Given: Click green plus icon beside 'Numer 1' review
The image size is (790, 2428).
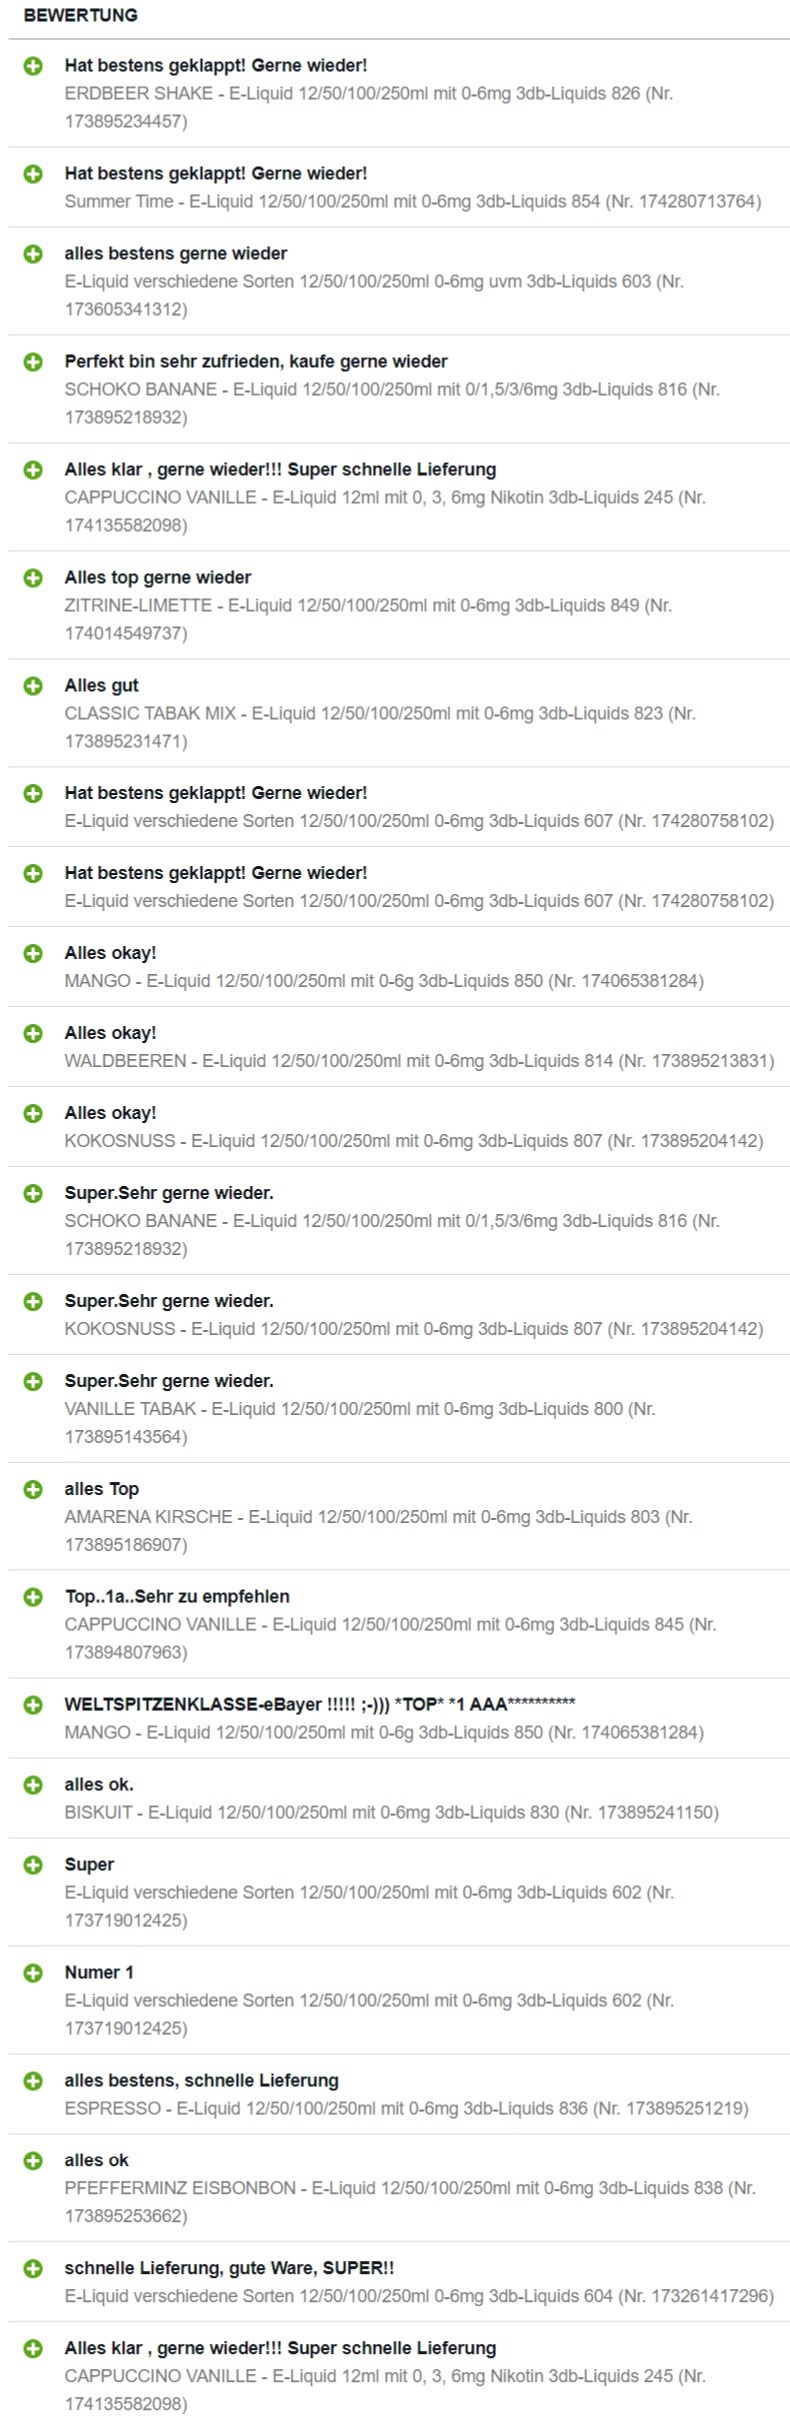Looking at the screenshot, I should (33, 1973).
